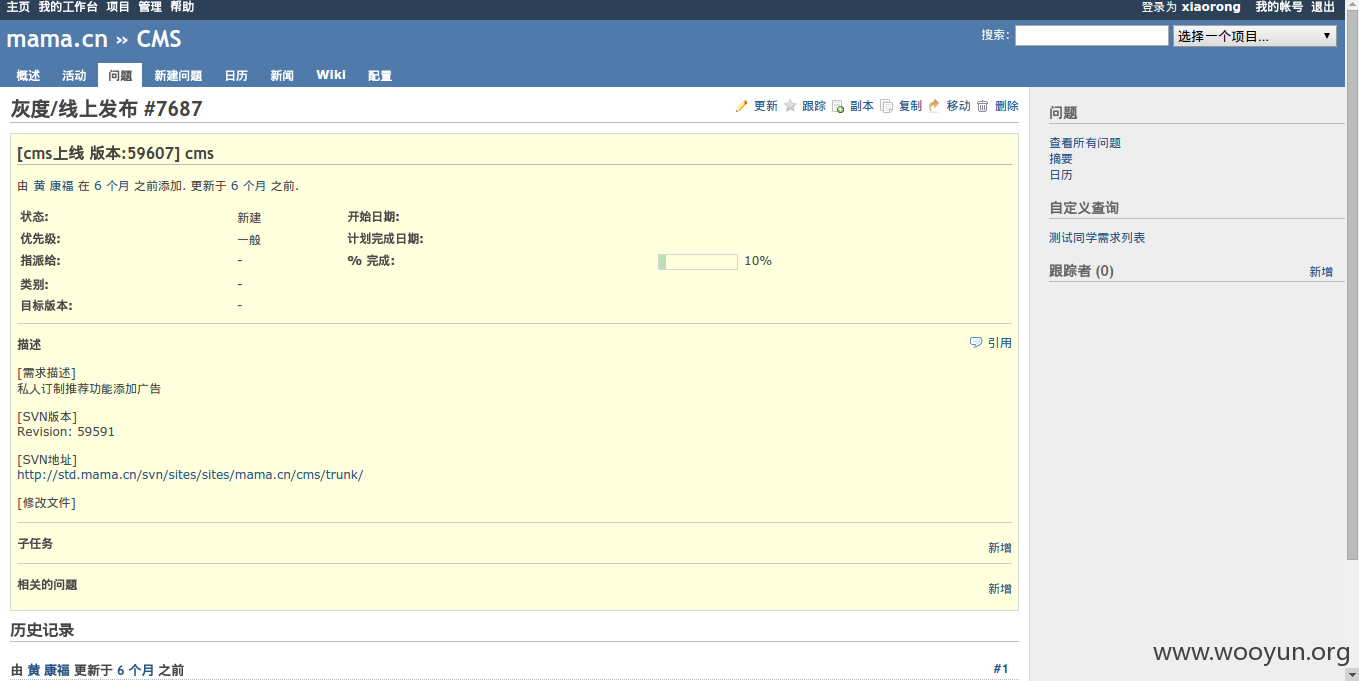
Task: Click the trash bin icon for 删除
Action: click(x=983, y=106)
